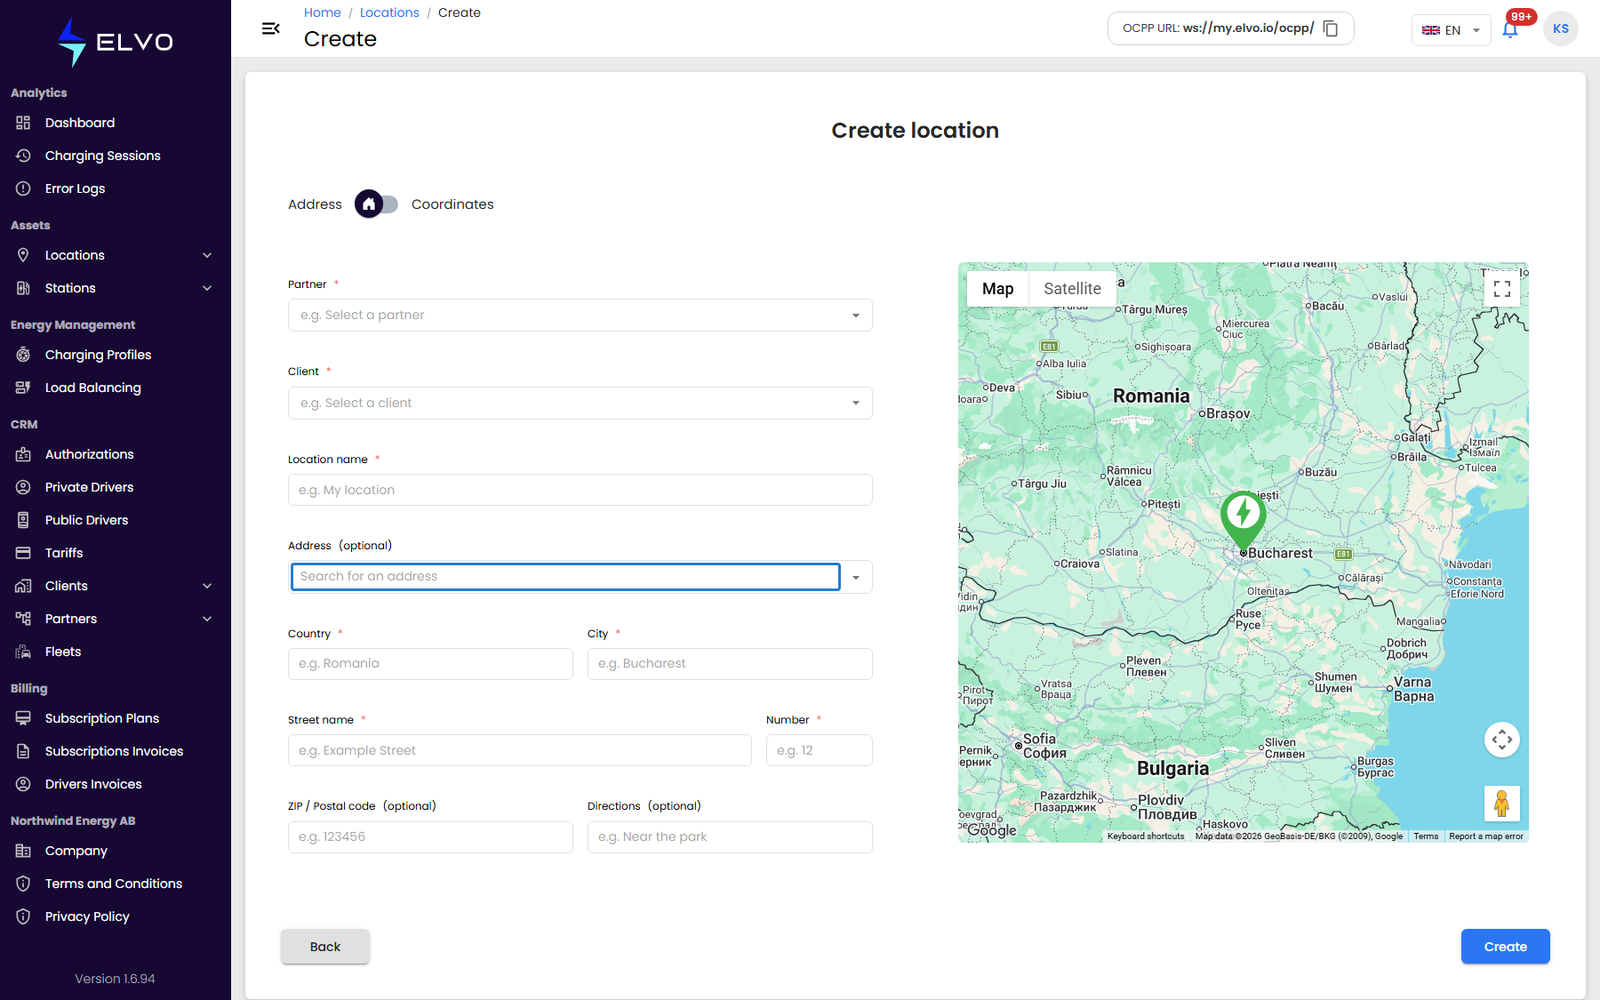1600x1000 pixels.
Task: Open Subscriptions Invoices page
Action: click(115, 751)
